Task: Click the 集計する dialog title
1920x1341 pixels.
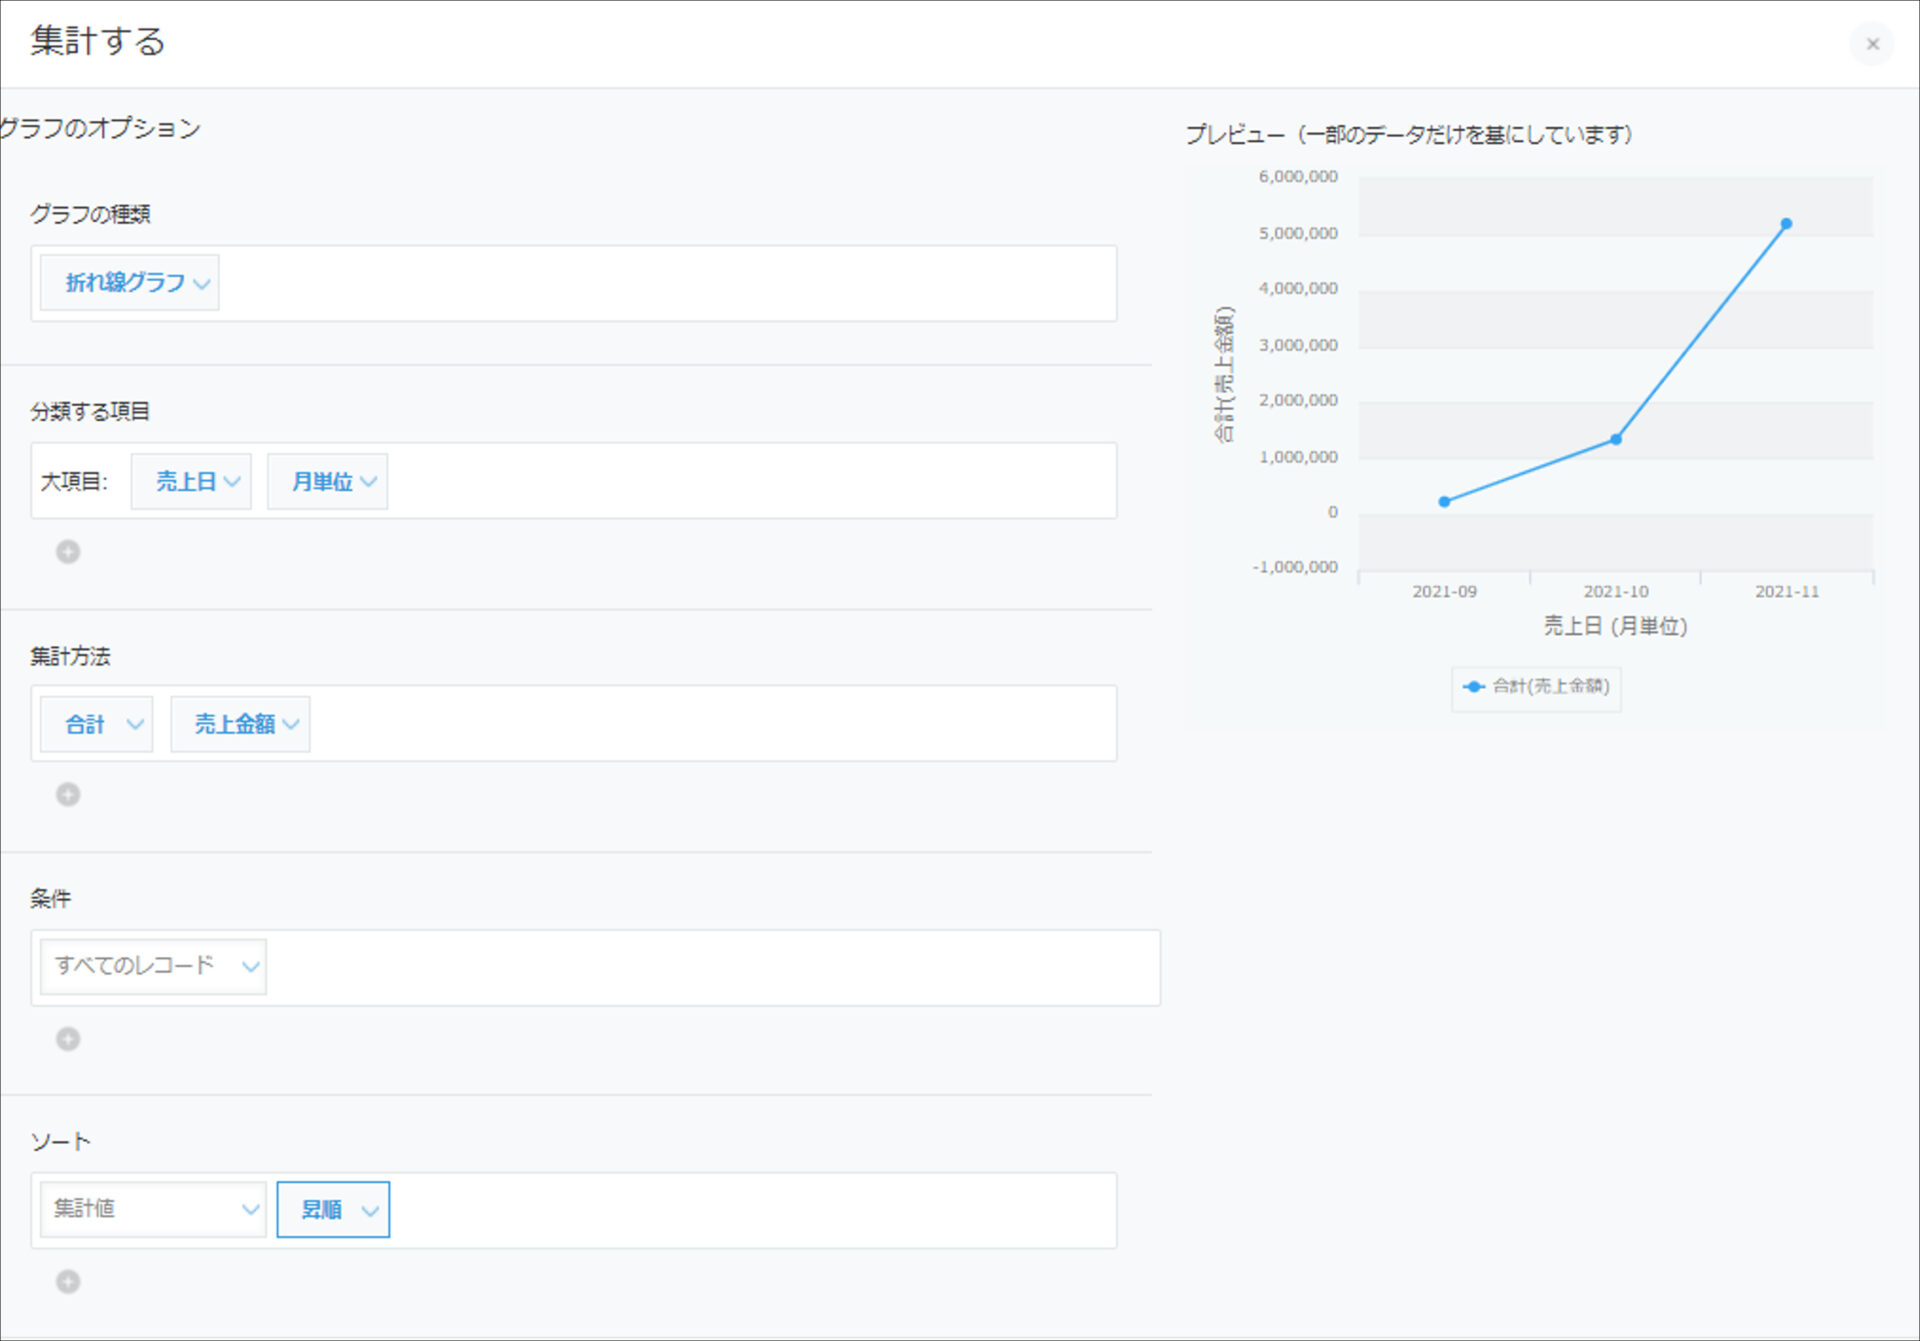Action: (x=97, y=42)
